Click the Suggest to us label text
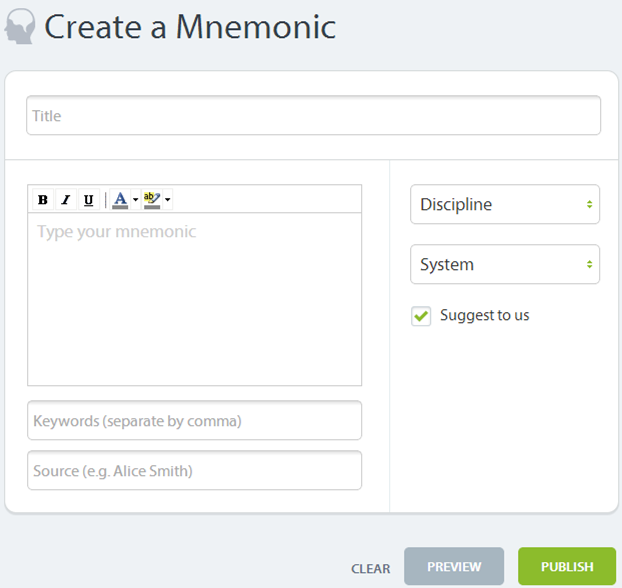This screenshot has height=588, width=622. click(x=484, y=315)
